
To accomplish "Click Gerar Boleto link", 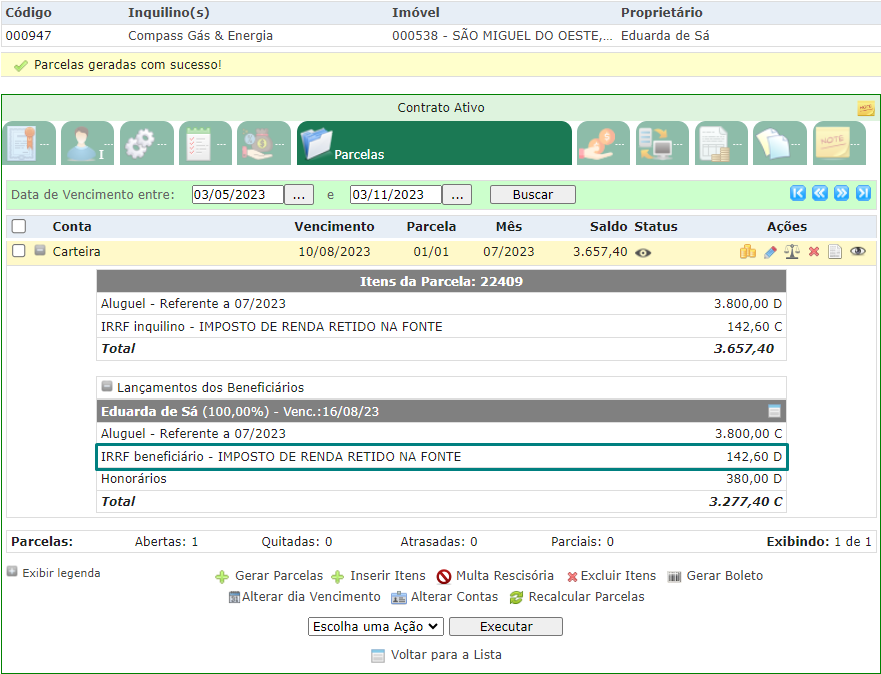I will point(725,576).
